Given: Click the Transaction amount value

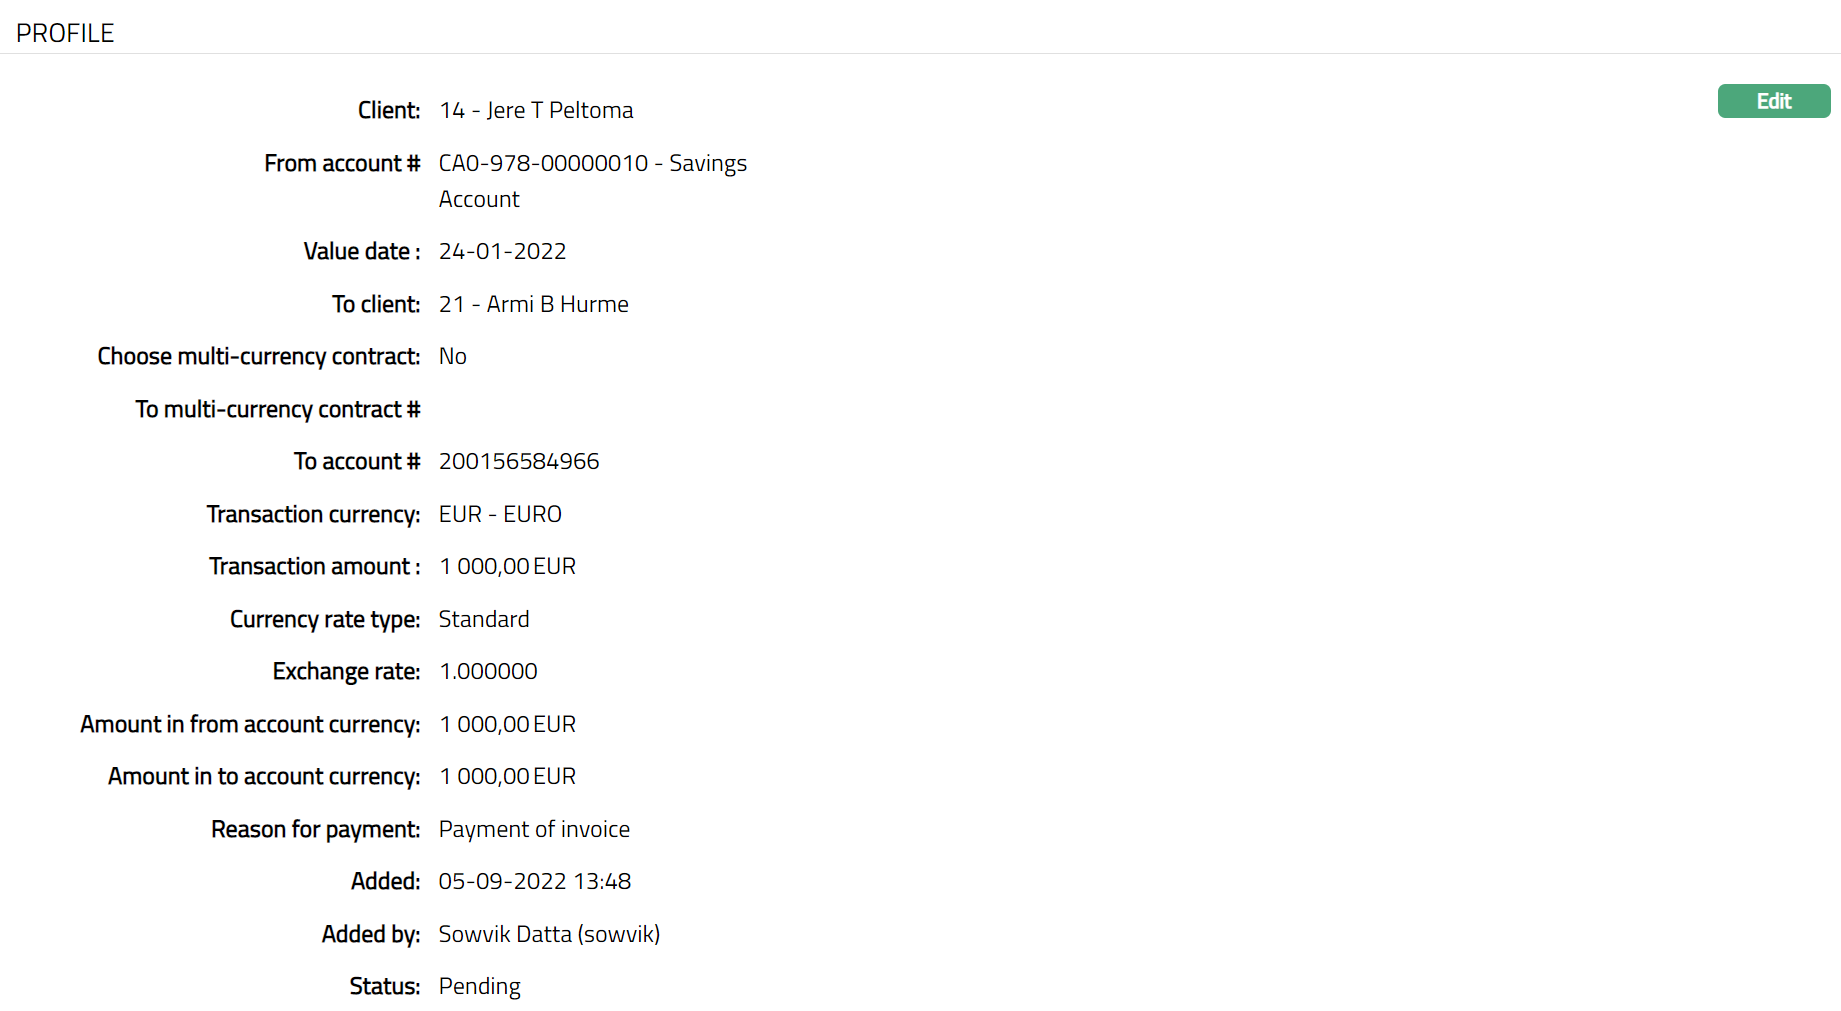Looking at the screenshot, I should [x=507, y=566].
